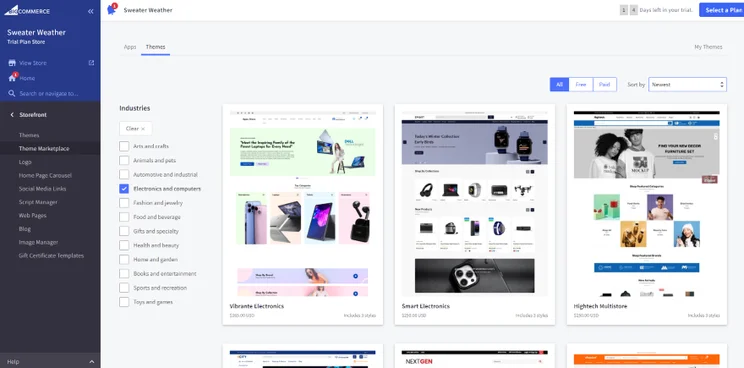This screenshot has width=744, height=368.
Task: Collapse the sidebar with double chevron icon
Action: [91, 11]
